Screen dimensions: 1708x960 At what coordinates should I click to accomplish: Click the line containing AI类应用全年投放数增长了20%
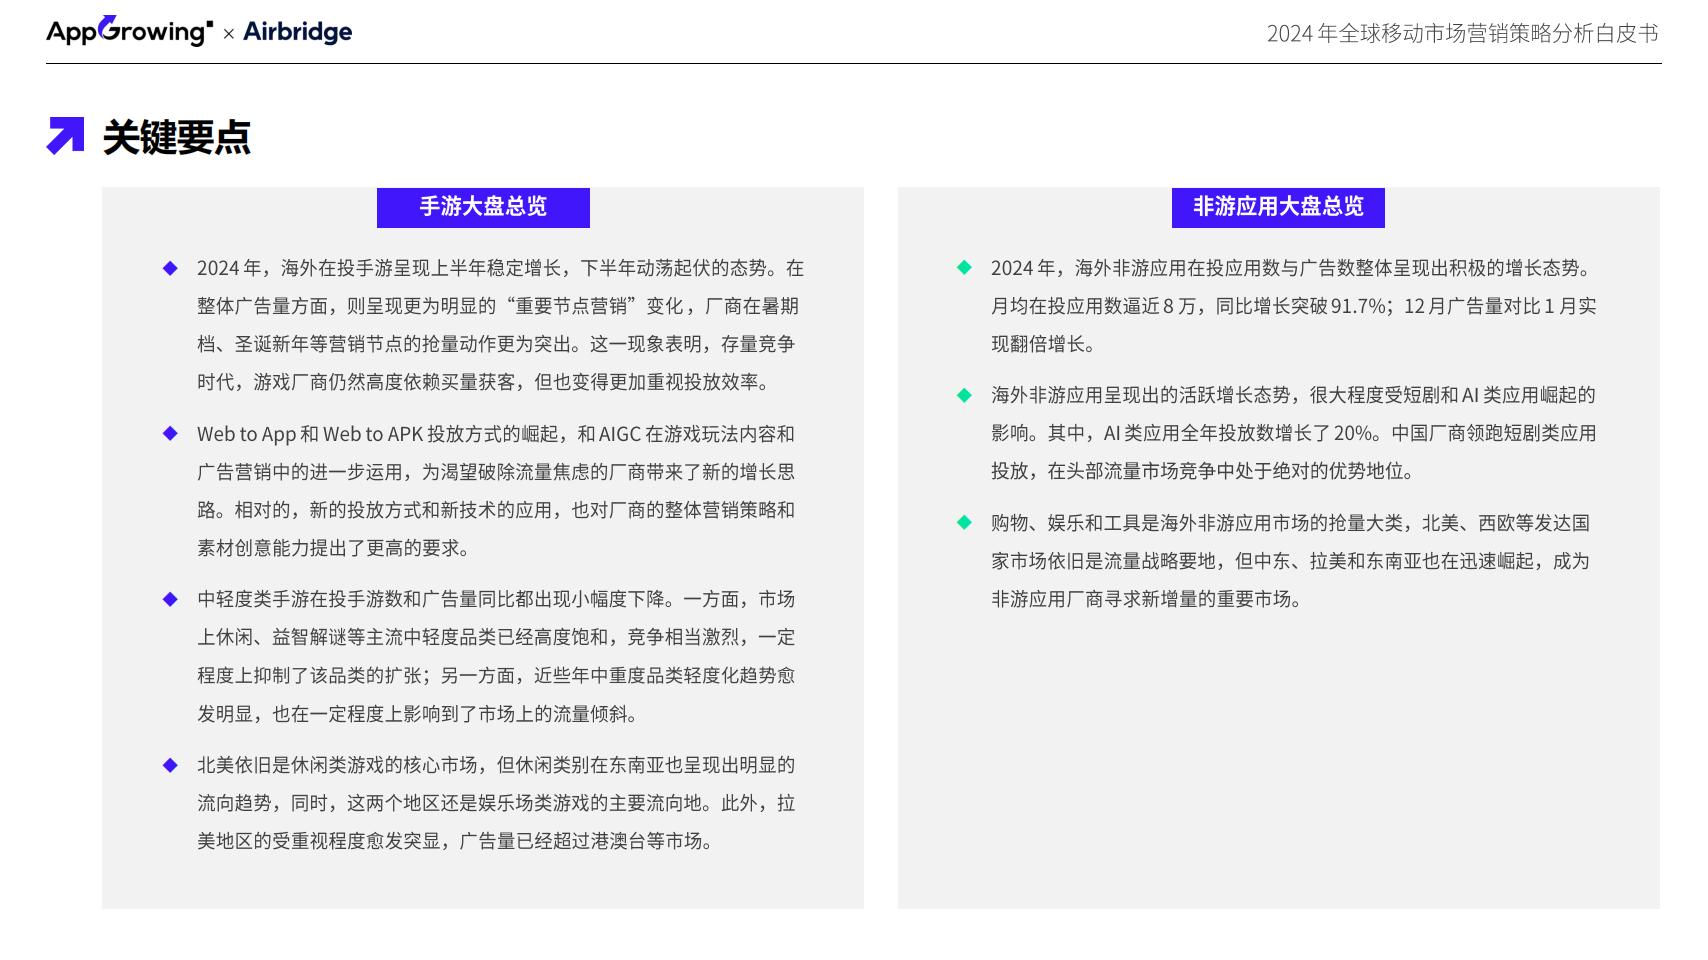tap(1294, 433)
